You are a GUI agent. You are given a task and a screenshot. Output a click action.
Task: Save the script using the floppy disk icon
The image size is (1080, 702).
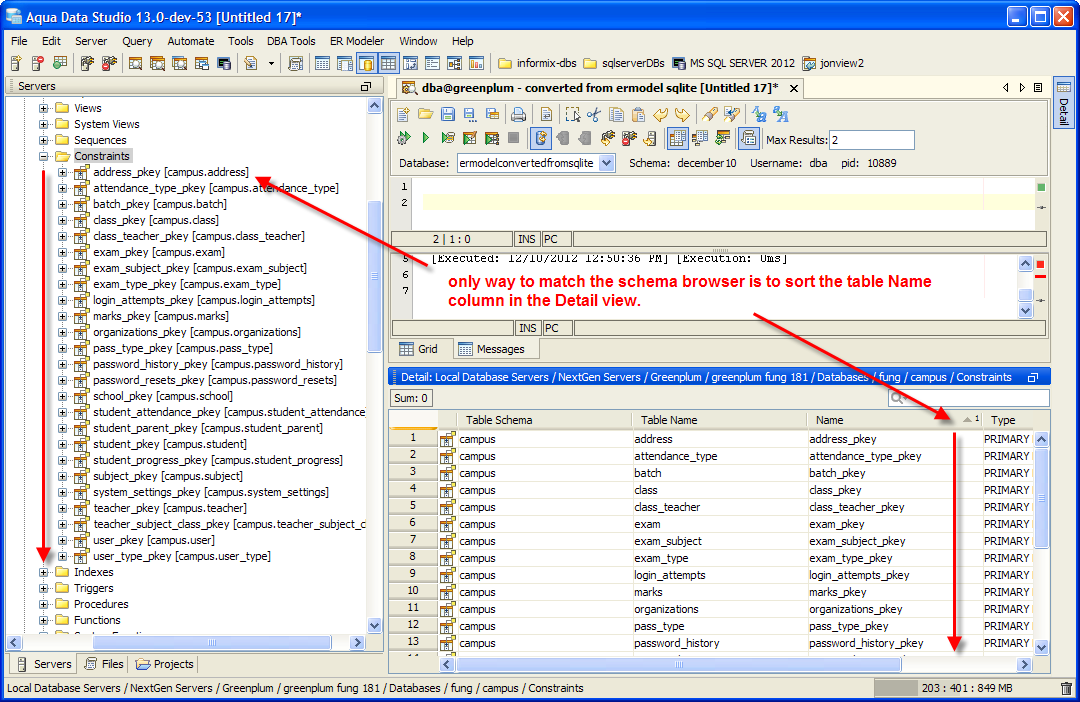[x=448, y=114]
